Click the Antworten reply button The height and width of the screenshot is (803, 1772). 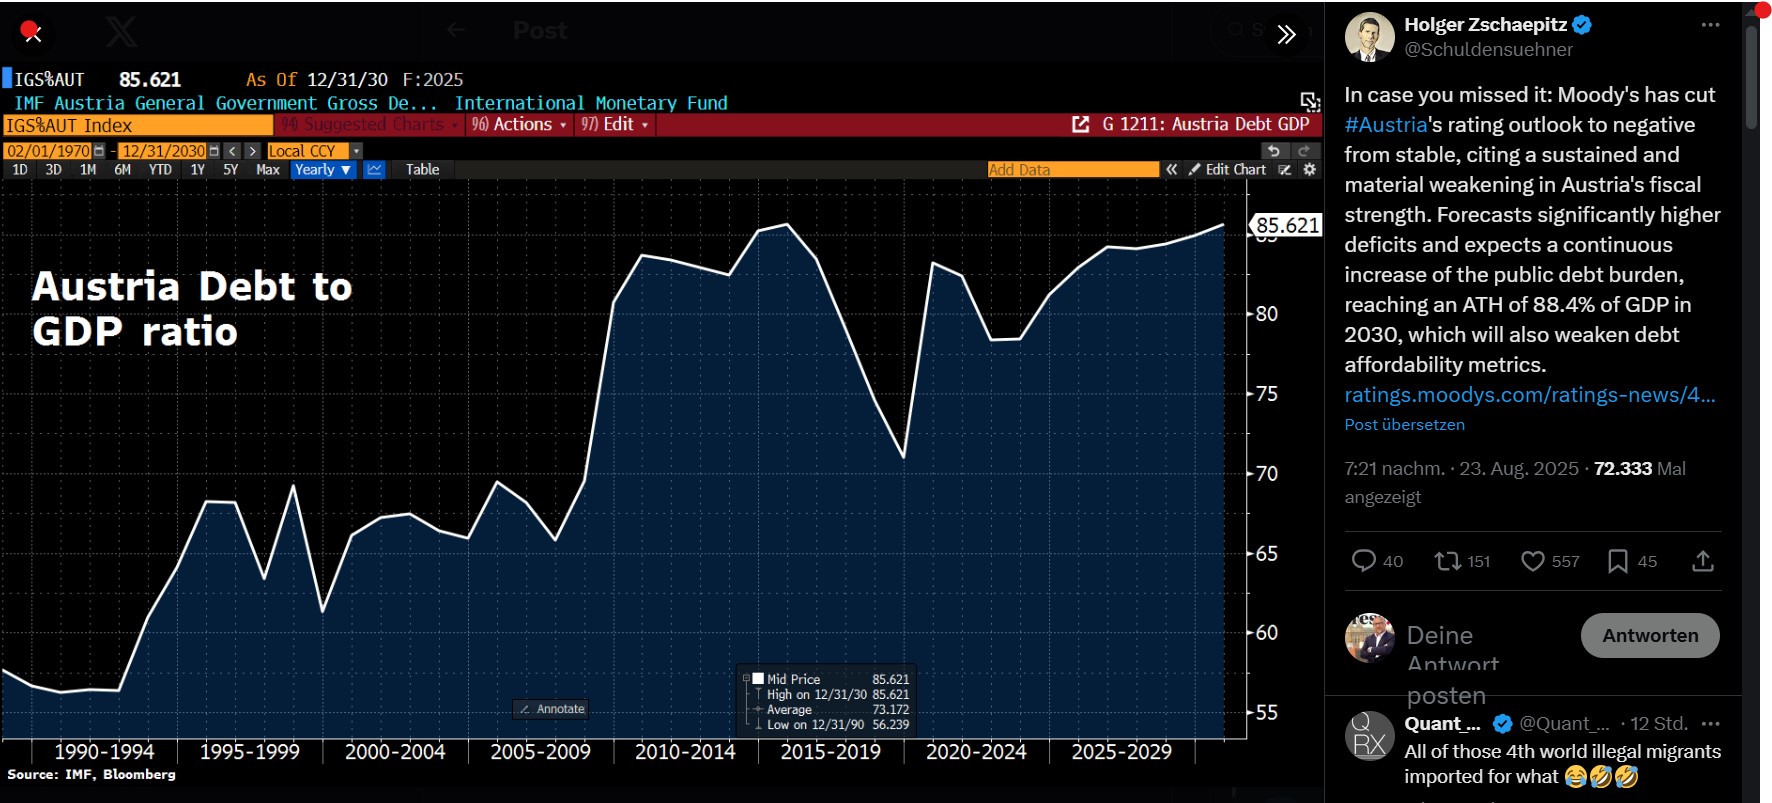[x=1649, y=636]
